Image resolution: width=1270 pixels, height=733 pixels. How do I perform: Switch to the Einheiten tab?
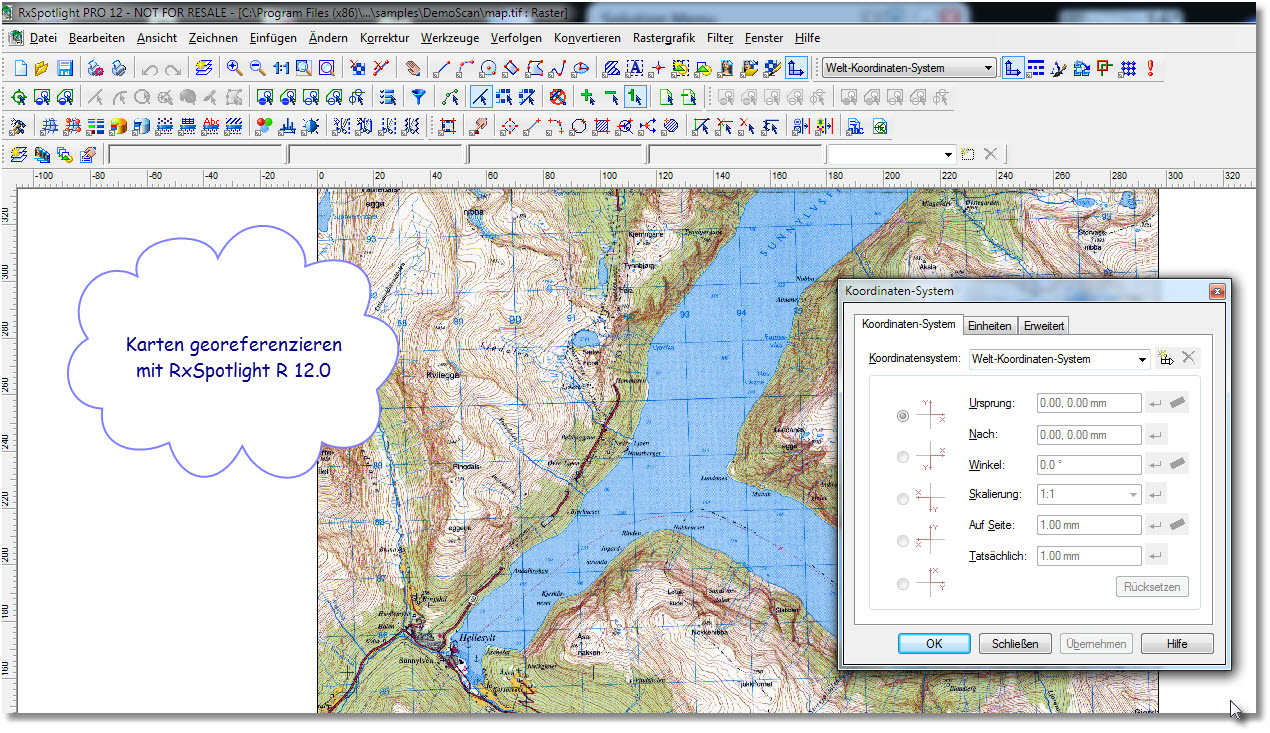tap(989, 326)
